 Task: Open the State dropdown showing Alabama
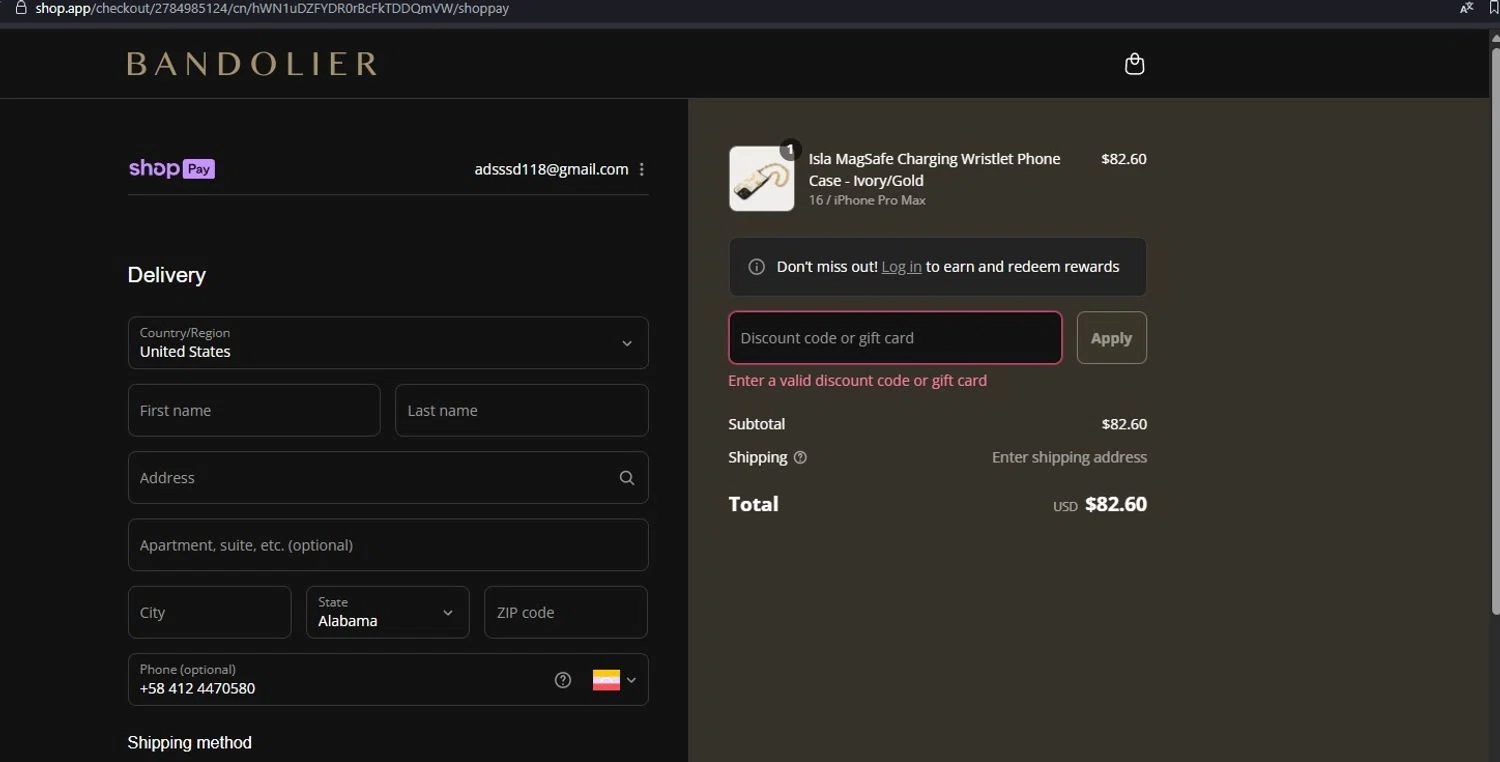388,612
